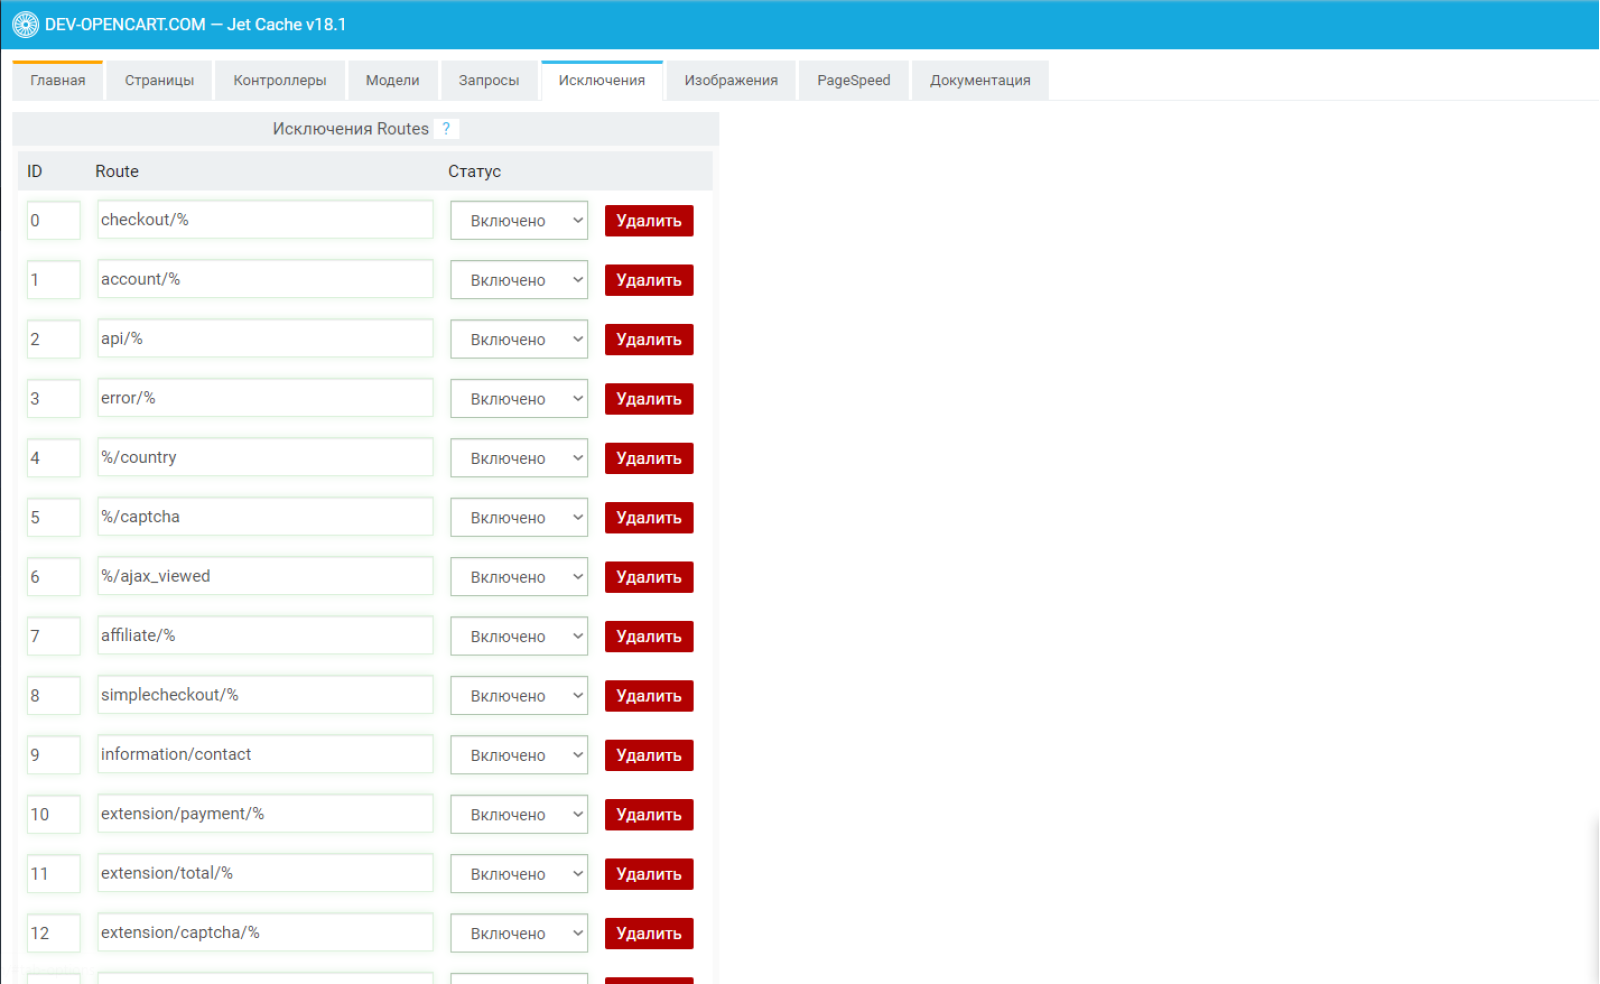Select the Контроллеры tab
The image size is (1600, 984).
point(280,81)
